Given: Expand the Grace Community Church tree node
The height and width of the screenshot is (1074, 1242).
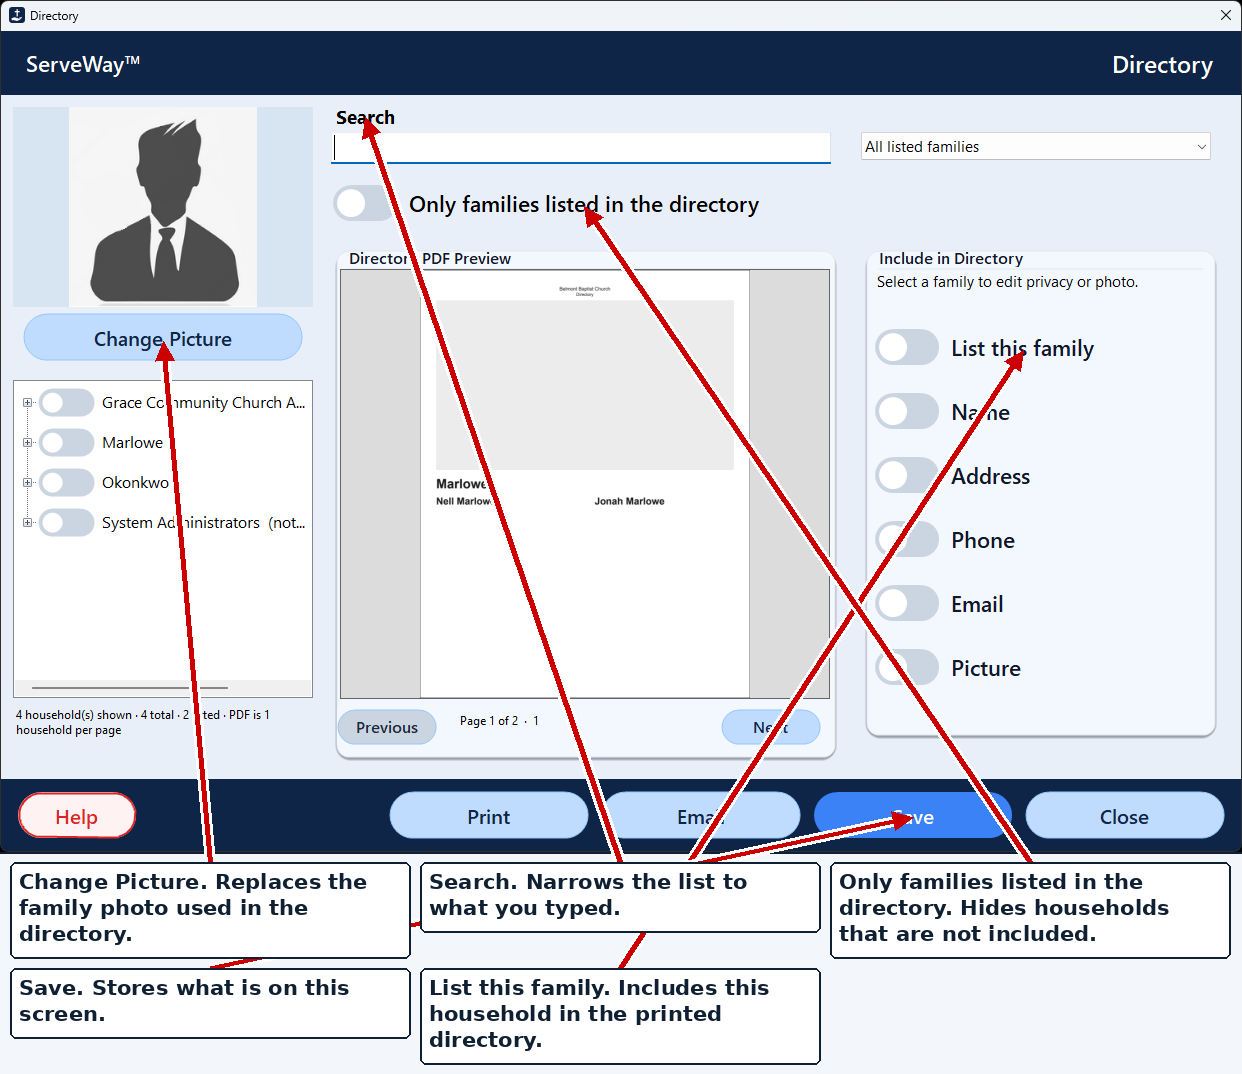Looking at the screenshot, I should 28,403.
